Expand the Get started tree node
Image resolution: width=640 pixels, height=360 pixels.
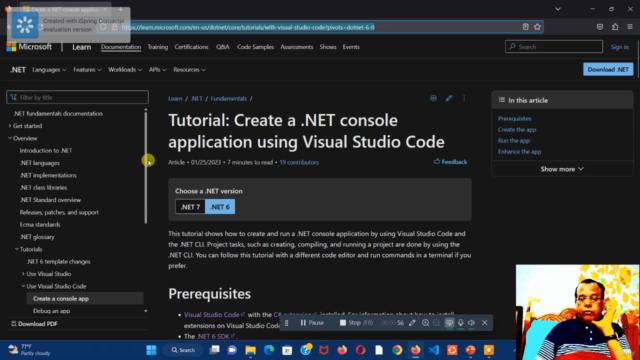(10, 126)
